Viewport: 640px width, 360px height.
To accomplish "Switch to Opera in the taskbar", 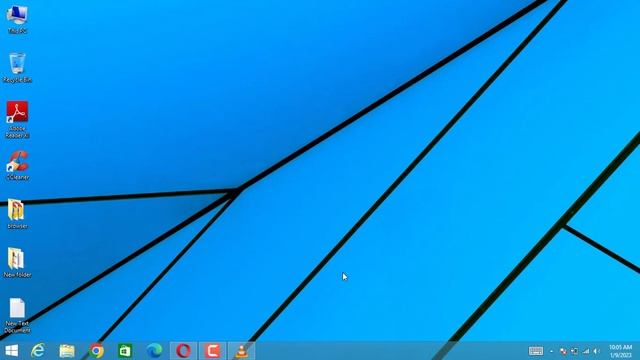I will click(x=183, y=351).
